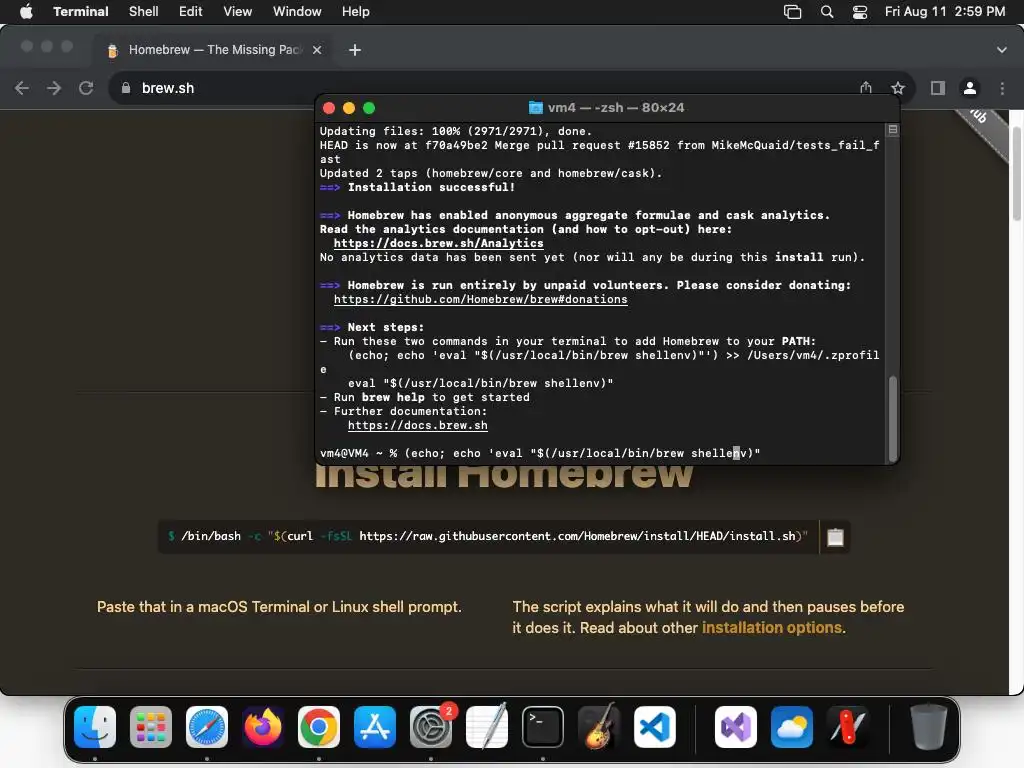1024x768 pixels.
Task: Click the /bin/bash install command text
Action: [x=488, y=536]
